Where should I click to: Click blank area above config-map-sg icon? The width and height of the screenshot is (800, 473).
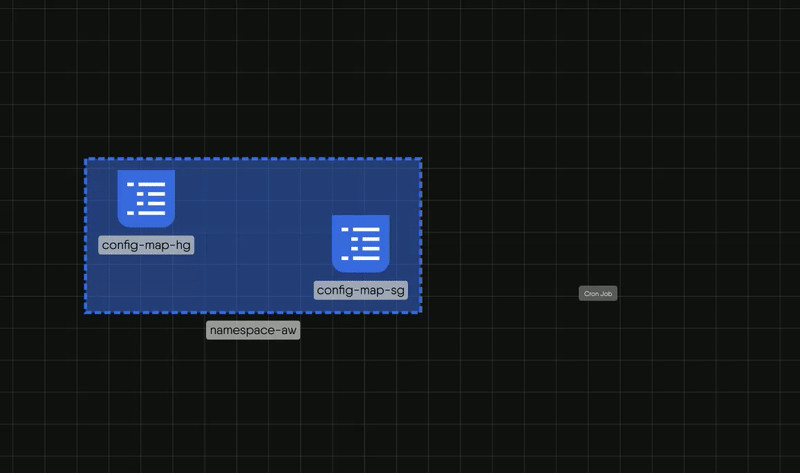[360, 185]
